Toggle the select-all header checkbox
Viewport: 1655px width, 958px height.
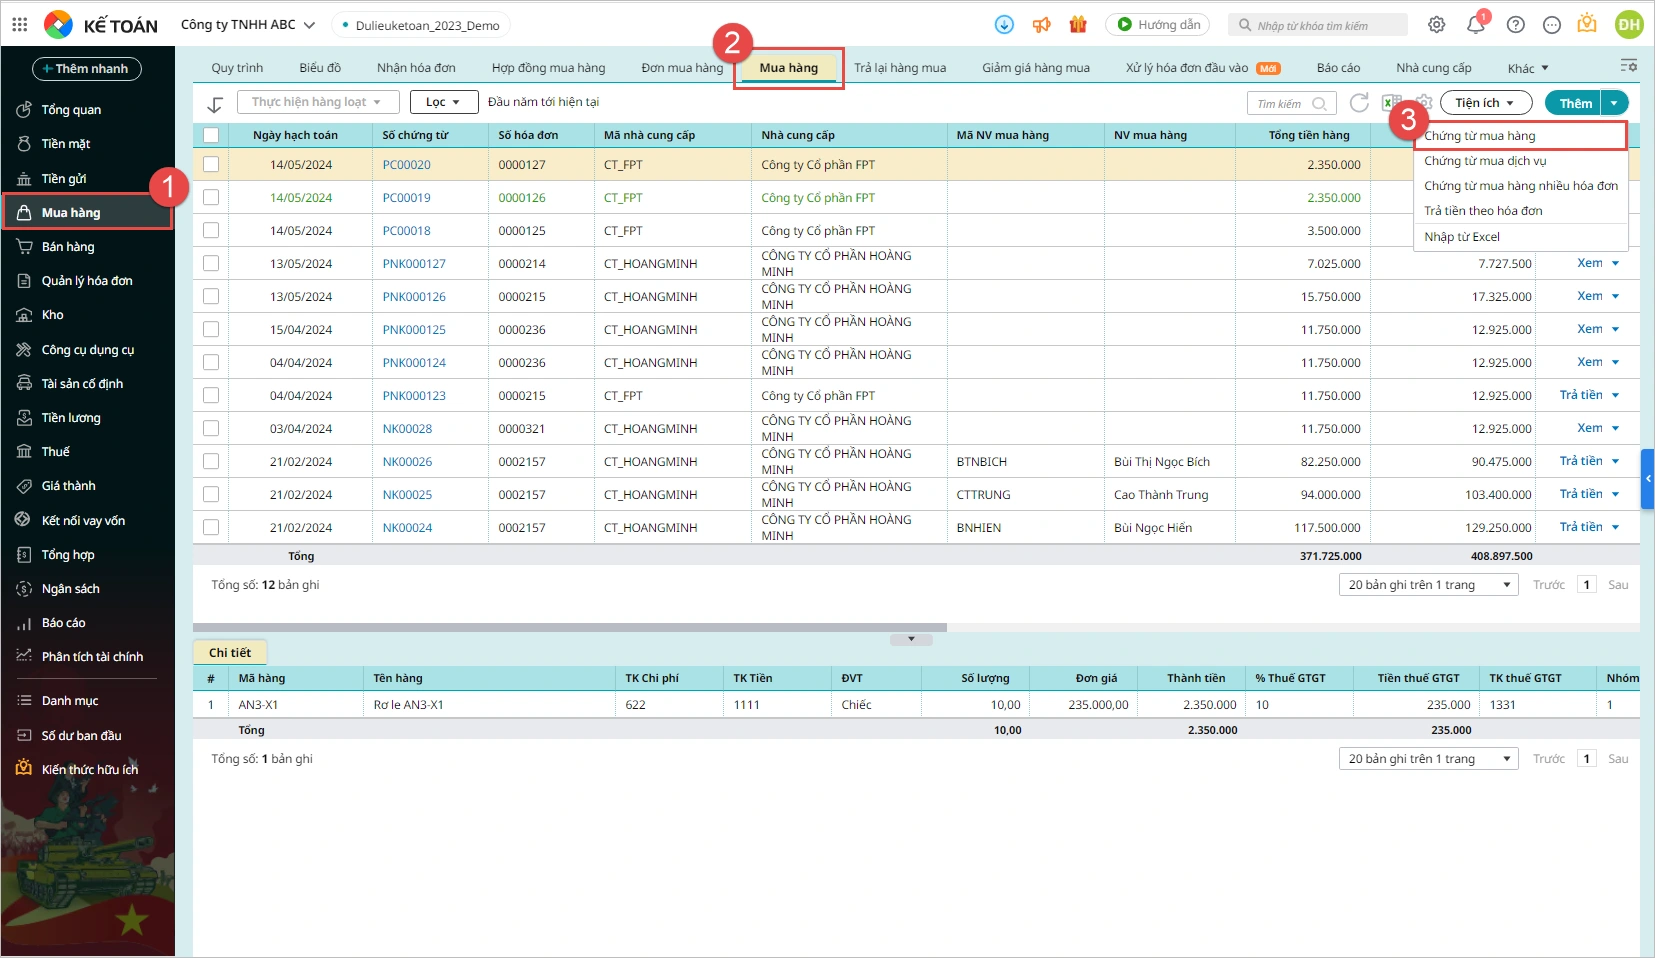point(211,135)
